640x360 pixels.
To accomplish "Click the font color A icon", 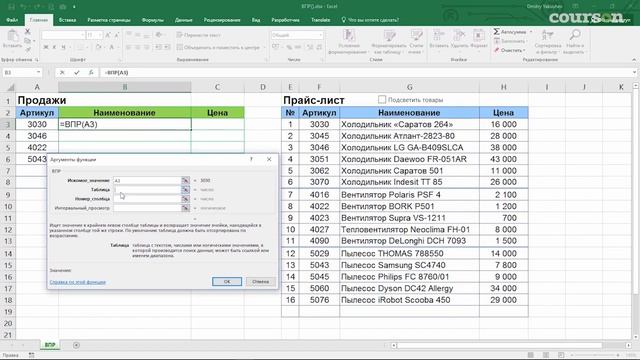I will pyautogui.click(x=111, y=47).
